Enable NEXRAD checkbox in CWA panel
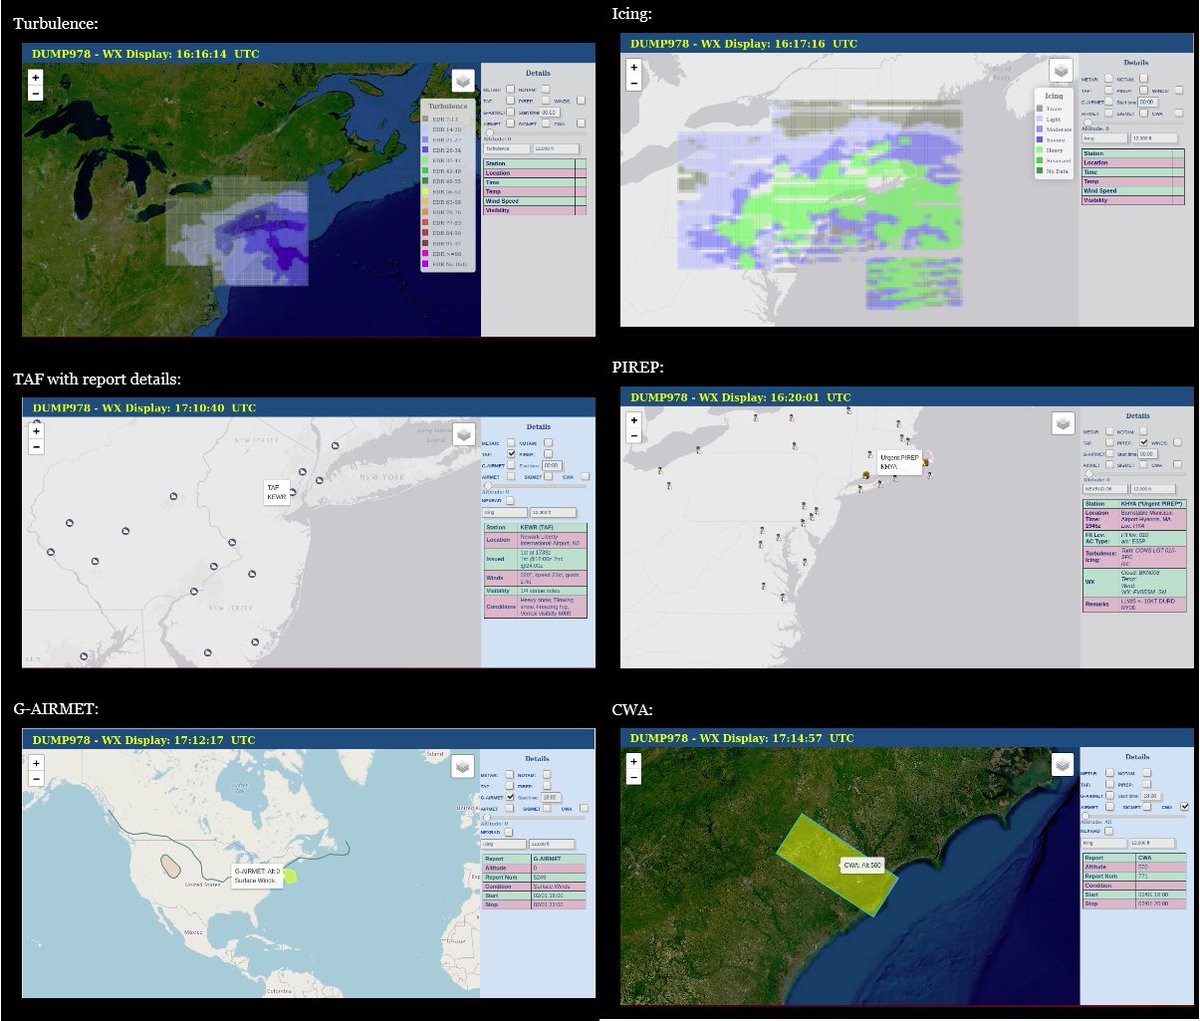The height and width of the screenshot is (1021, 1200). pos(1109,831)
